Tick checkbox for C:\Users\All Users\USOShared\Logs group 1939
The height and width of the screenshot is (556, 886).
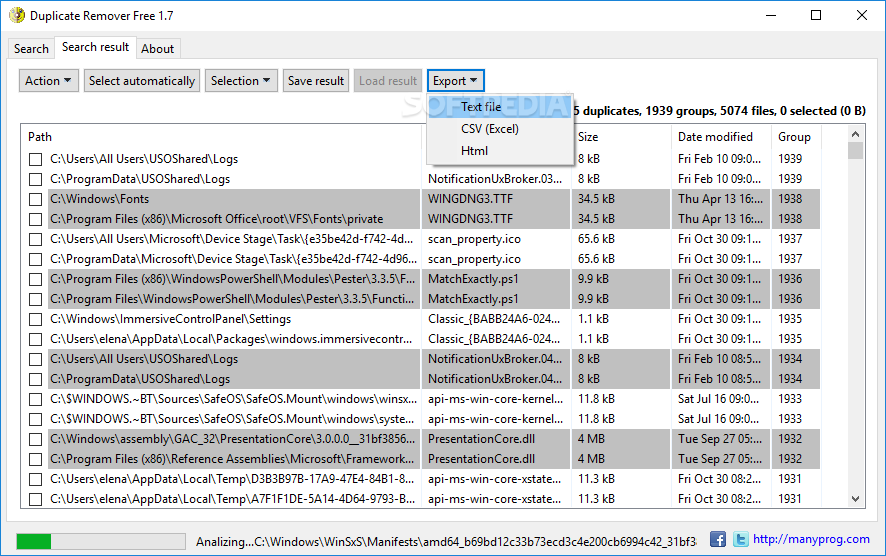click(36, 159)
